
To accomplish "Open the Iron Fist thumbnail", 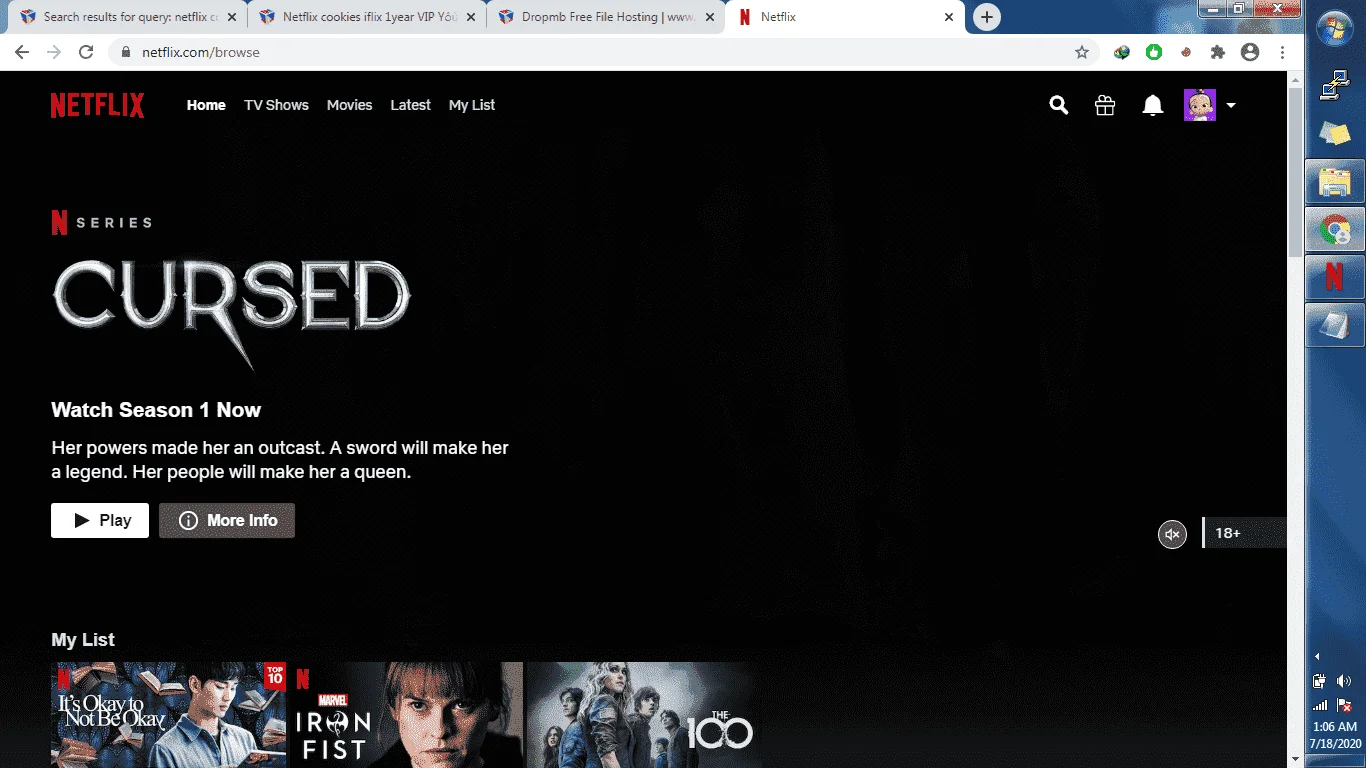I will pyautogui.click(x=405, y=715).
